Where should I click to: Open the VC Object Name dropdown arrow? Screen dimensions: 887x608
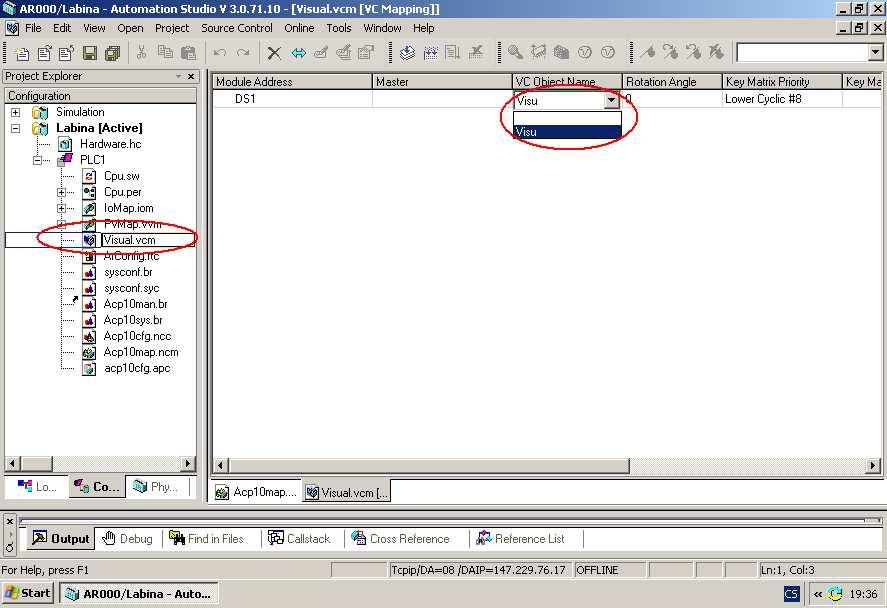[611, 100]
